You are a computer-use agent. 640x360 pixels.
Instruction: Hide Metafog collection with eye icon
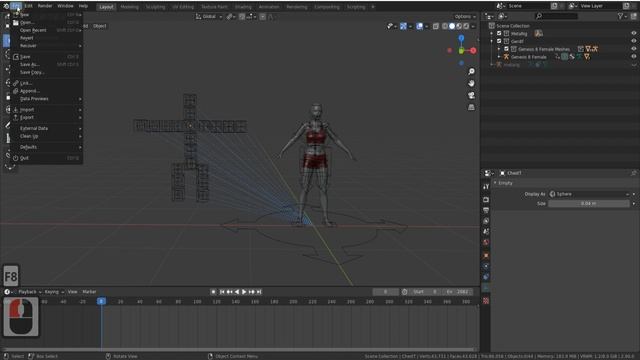coord(633,33)
